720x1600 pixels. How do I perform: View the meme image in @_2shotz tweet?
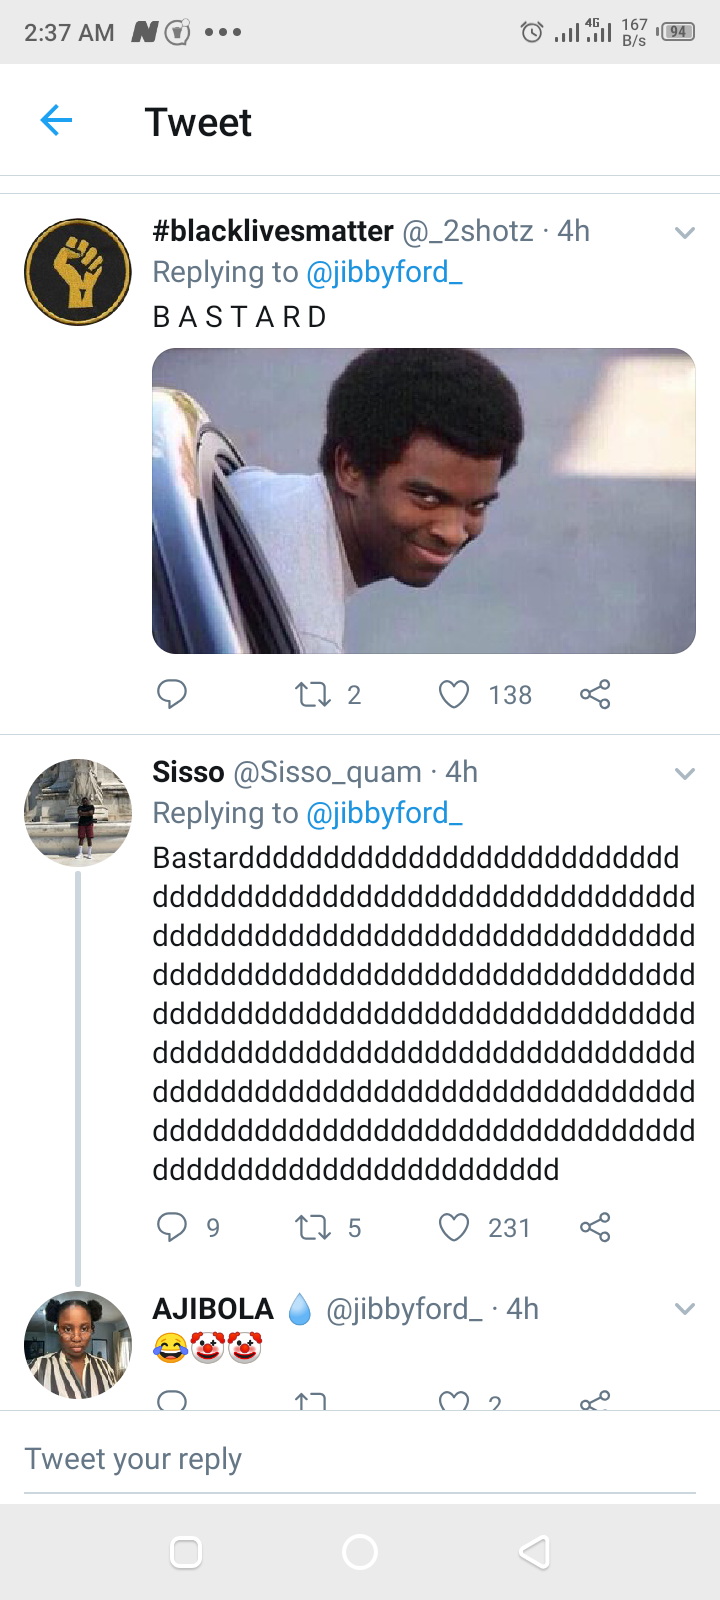(424, 501)
